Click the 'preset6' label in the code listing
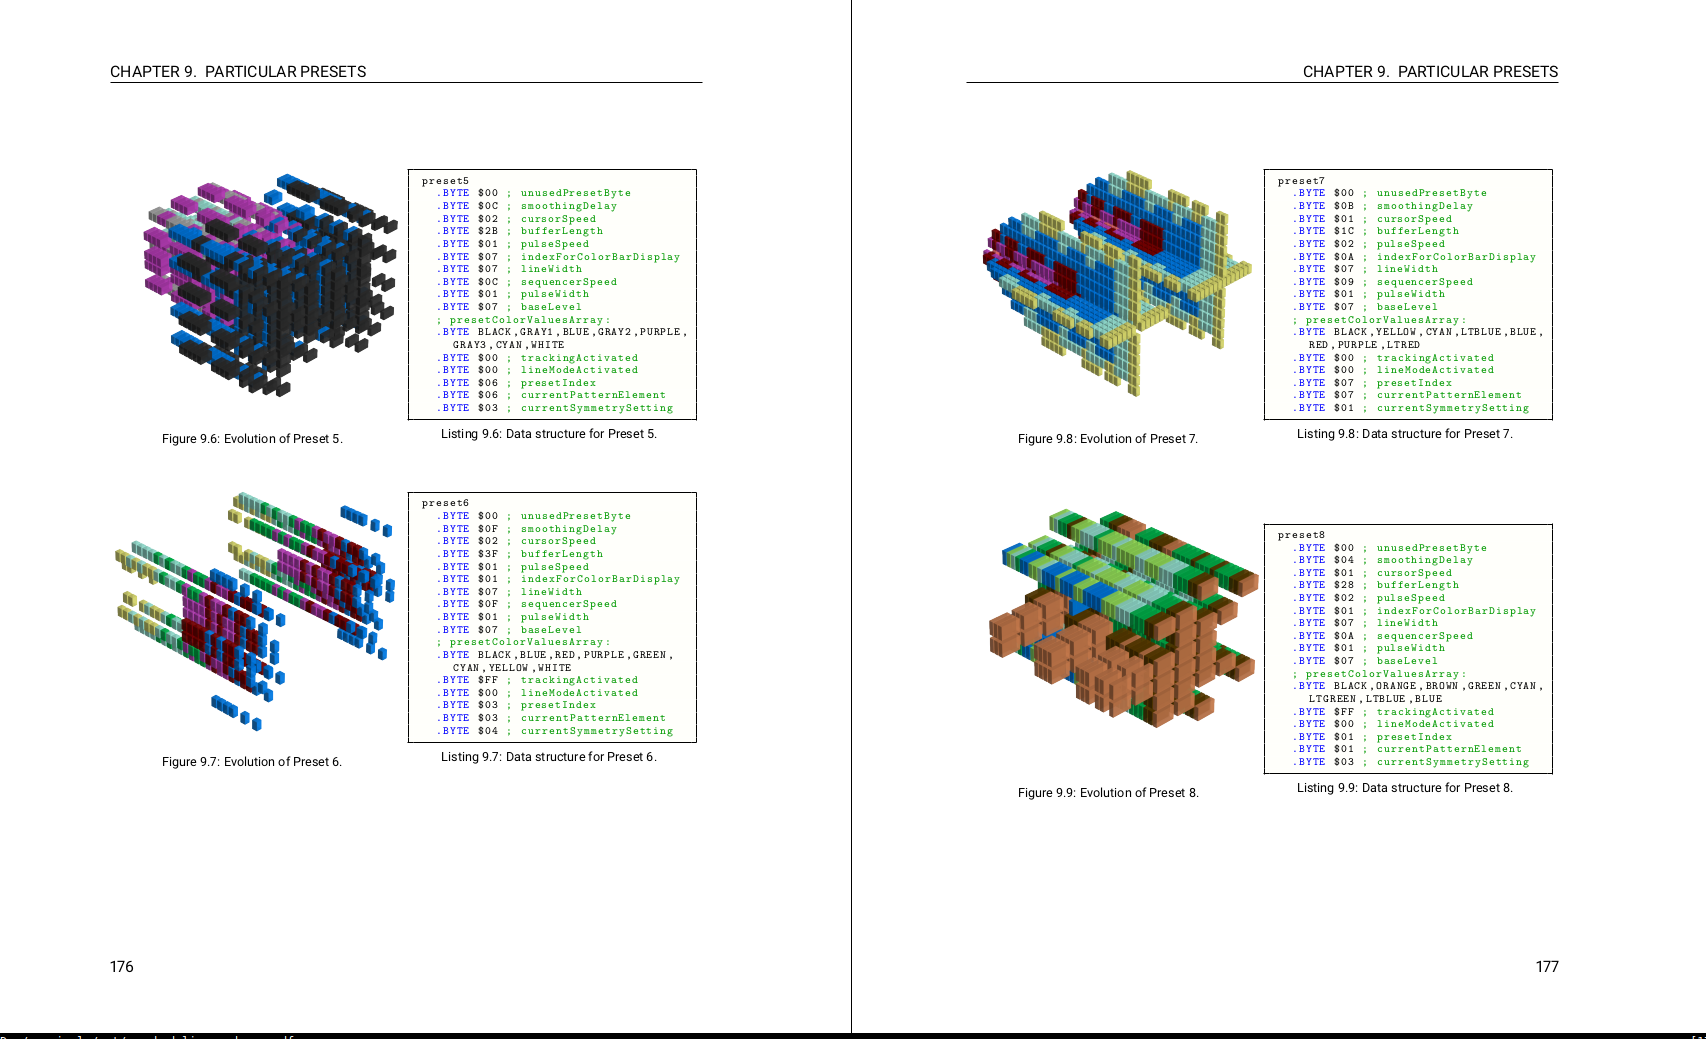Viewport: 1706px width, 1039px height. point(445,504)
